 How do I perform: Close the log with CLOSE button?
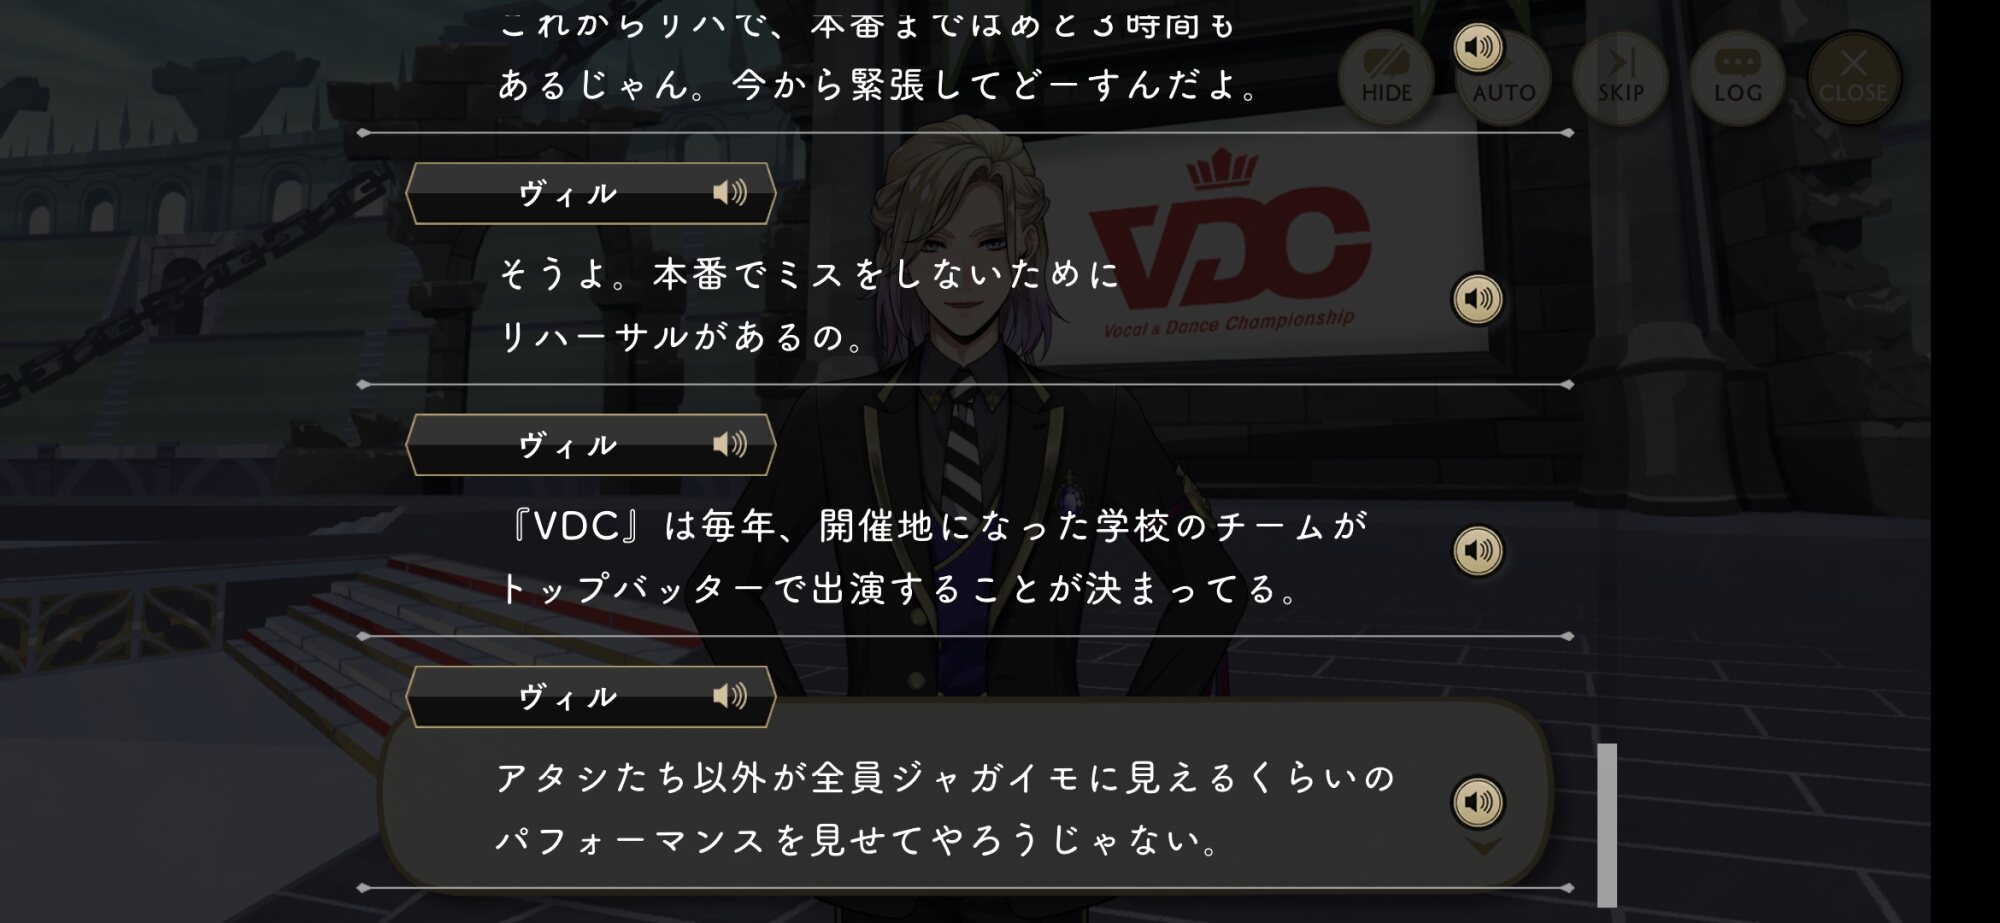[x=1853, y=77]
